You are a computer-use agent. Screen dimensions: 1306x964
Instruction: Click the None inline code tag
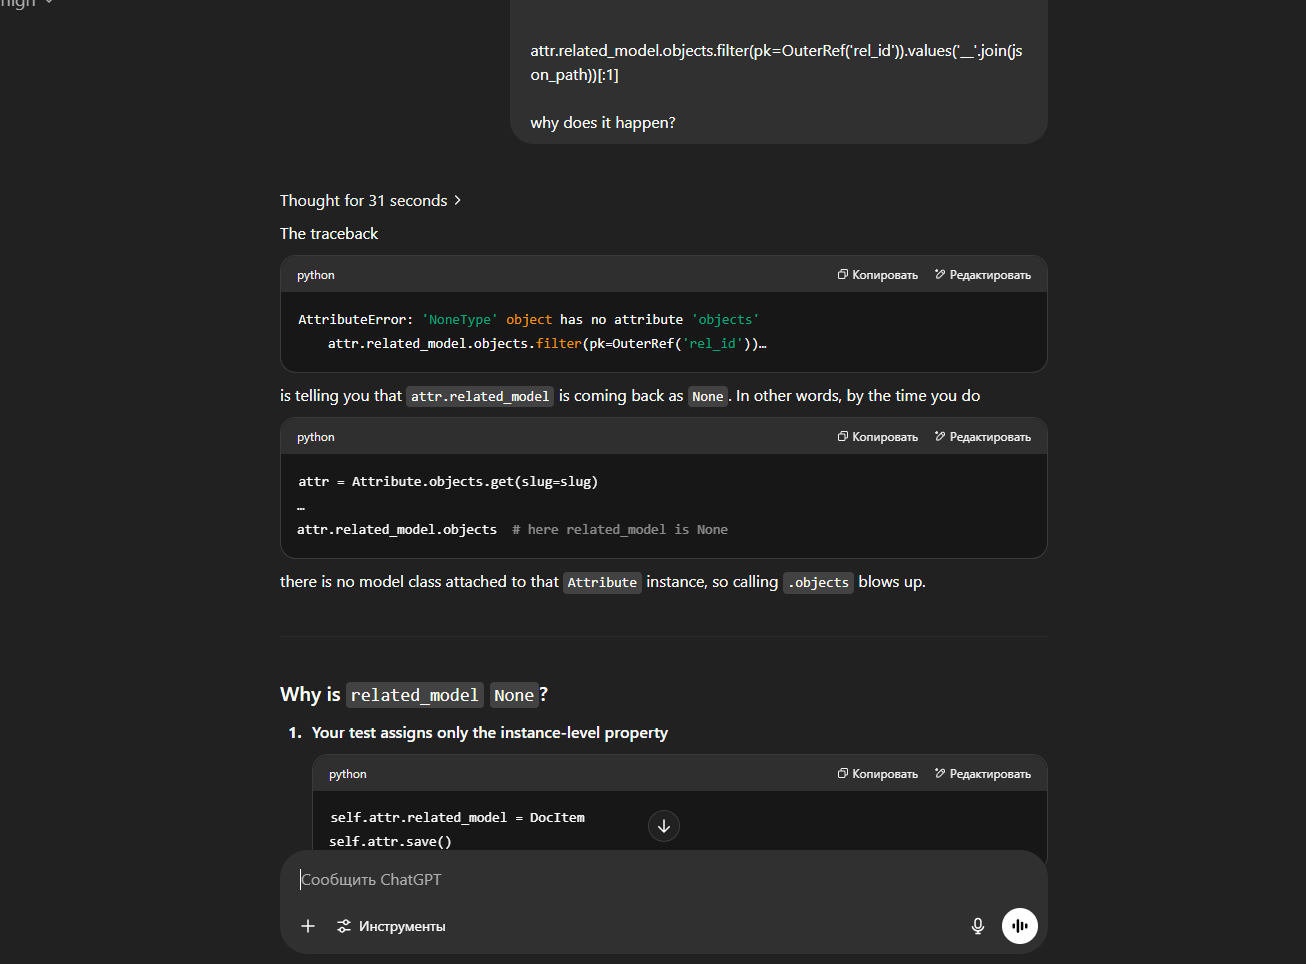coord(707,396)
